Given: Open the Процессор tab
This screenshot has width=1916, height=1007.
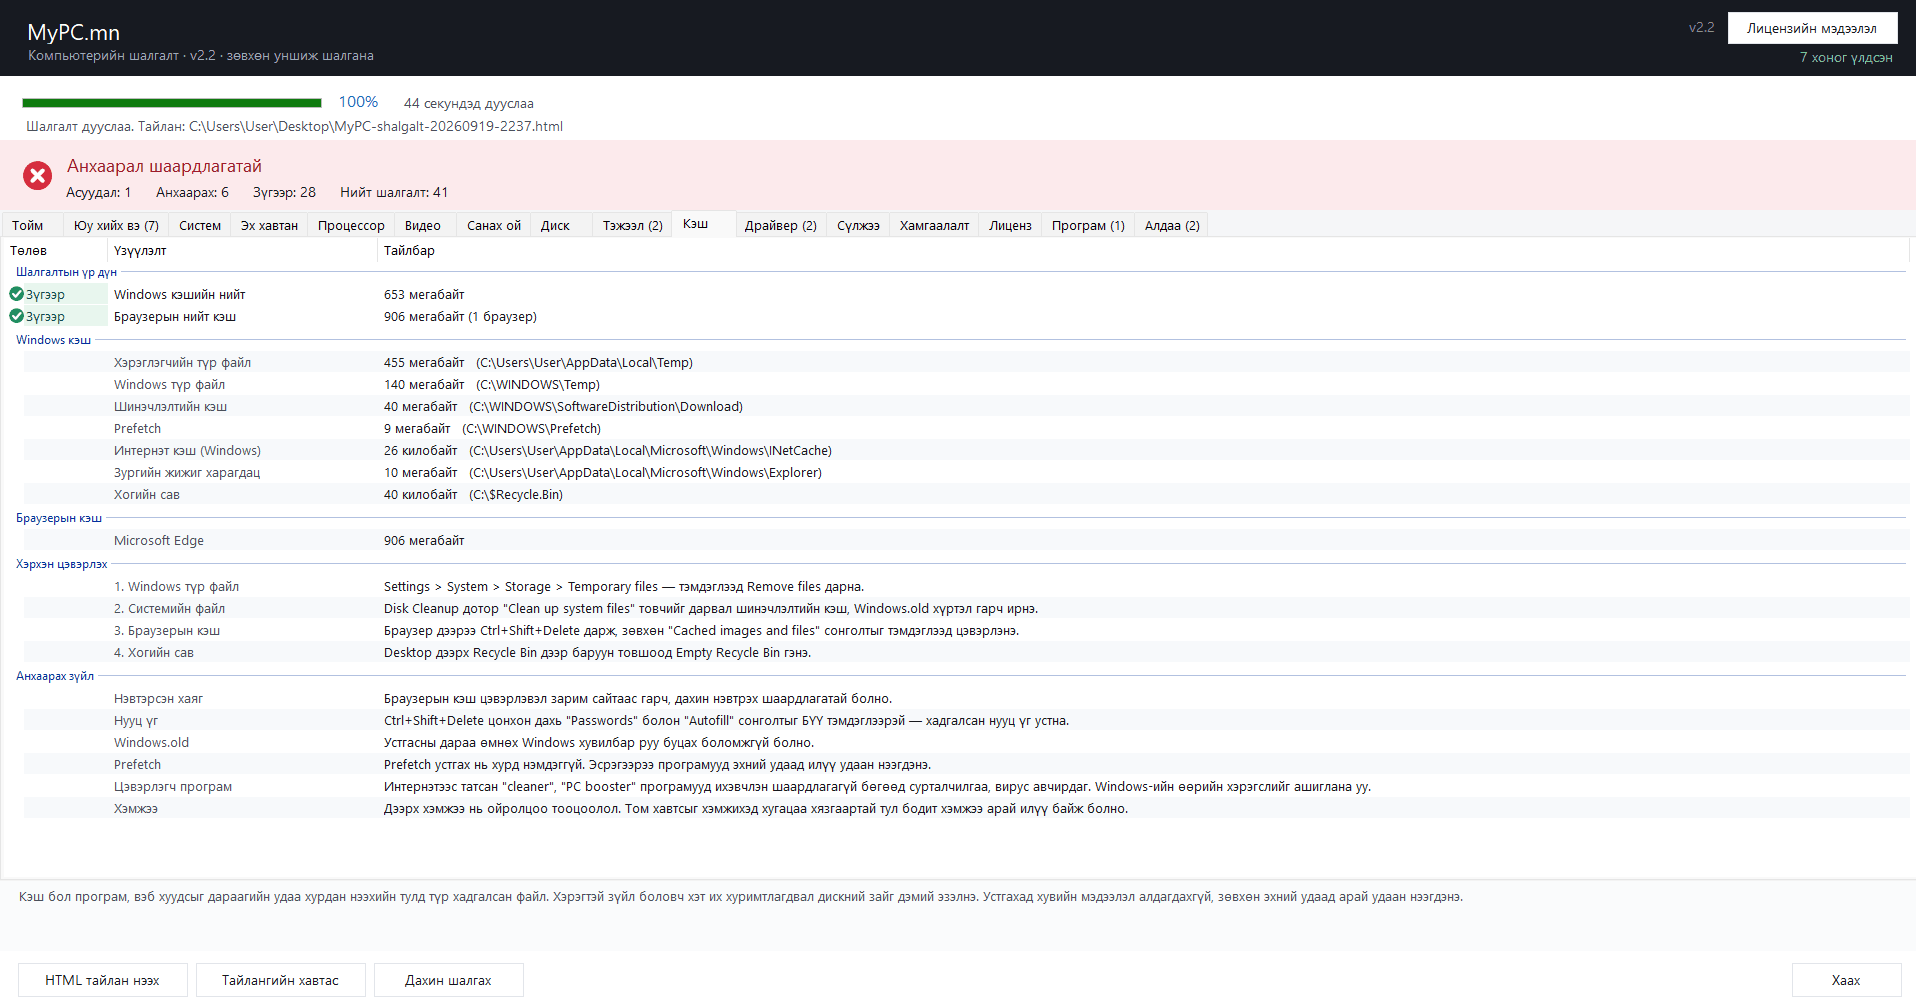Looking at the screenshot, I should point(351,225).
